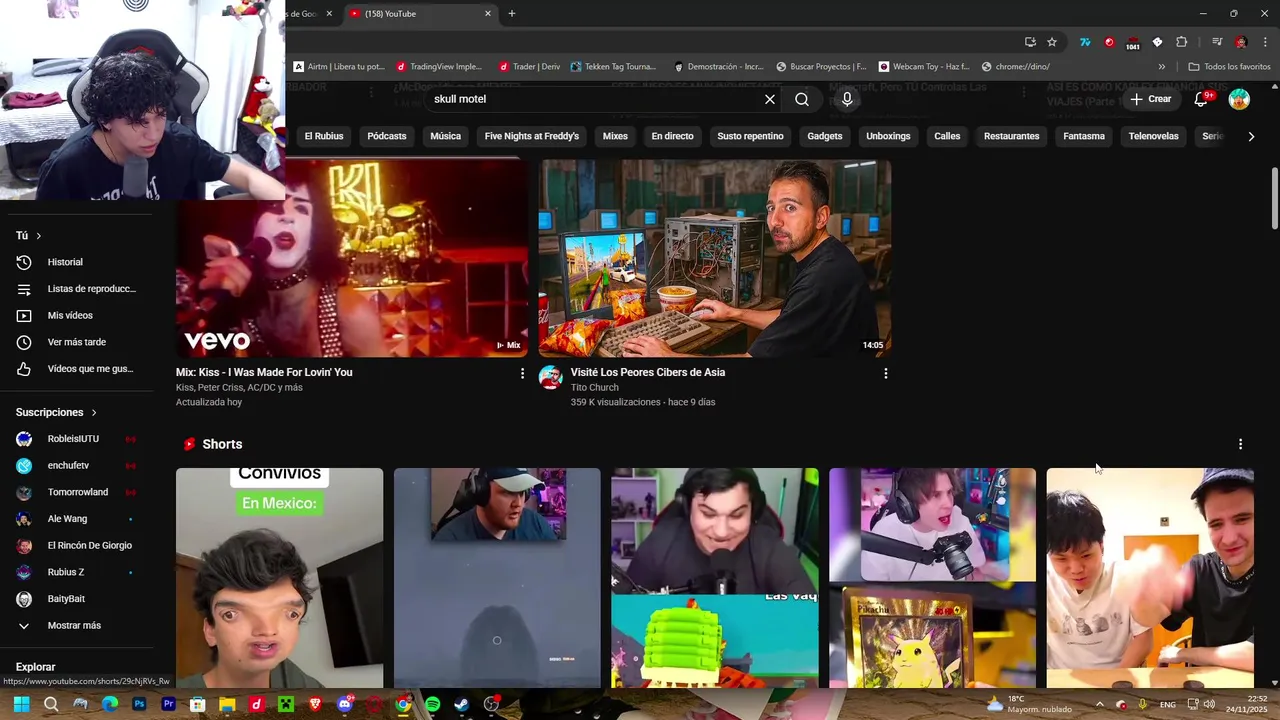This screenshot has width=1280, height=720.
Task: Open the Chrome extensions puzzle icon
Action: click(x=1181, y=42)
